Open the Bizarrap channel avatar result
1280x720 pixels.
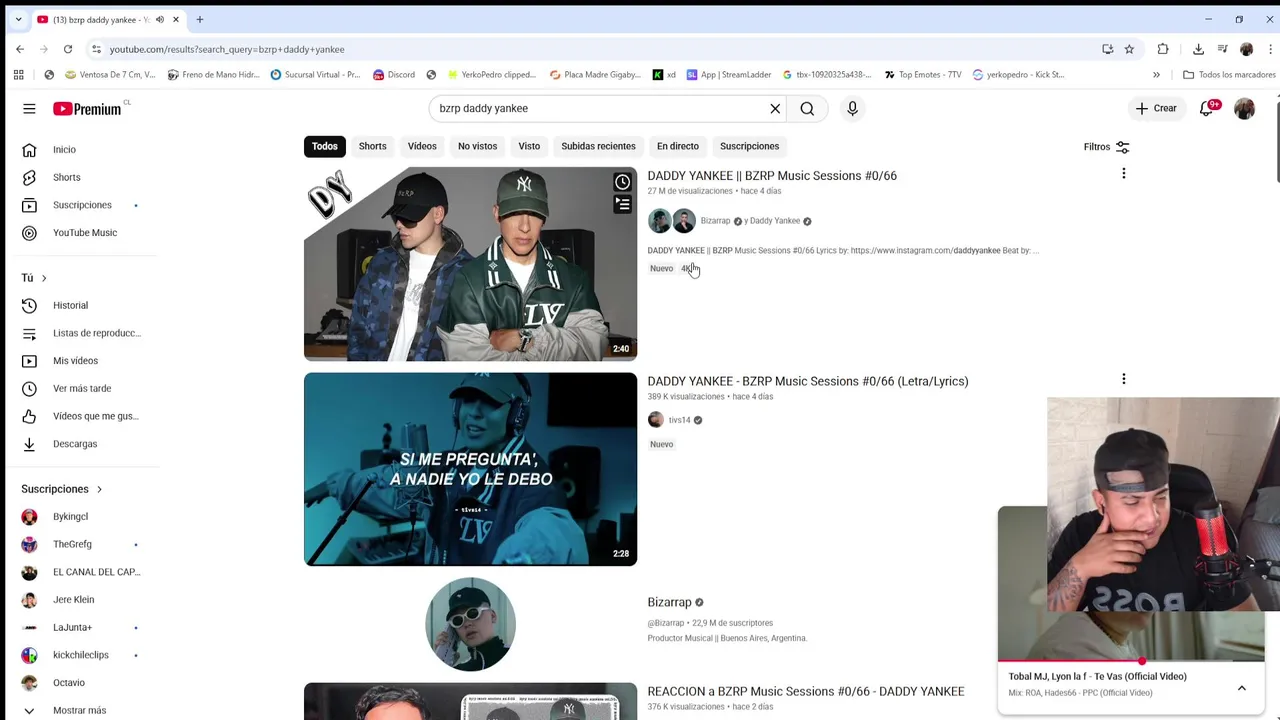[470, 624]
